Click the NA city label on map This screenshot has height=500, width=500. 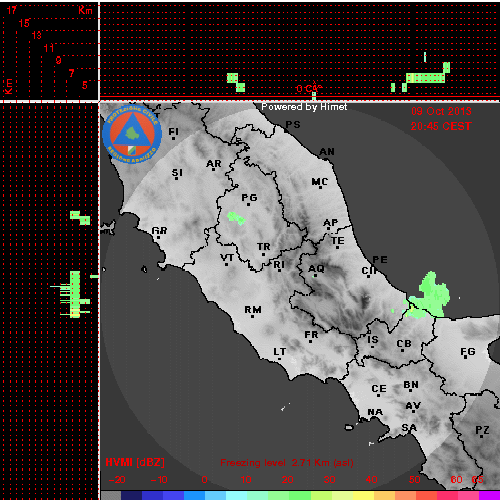(375, 412)
